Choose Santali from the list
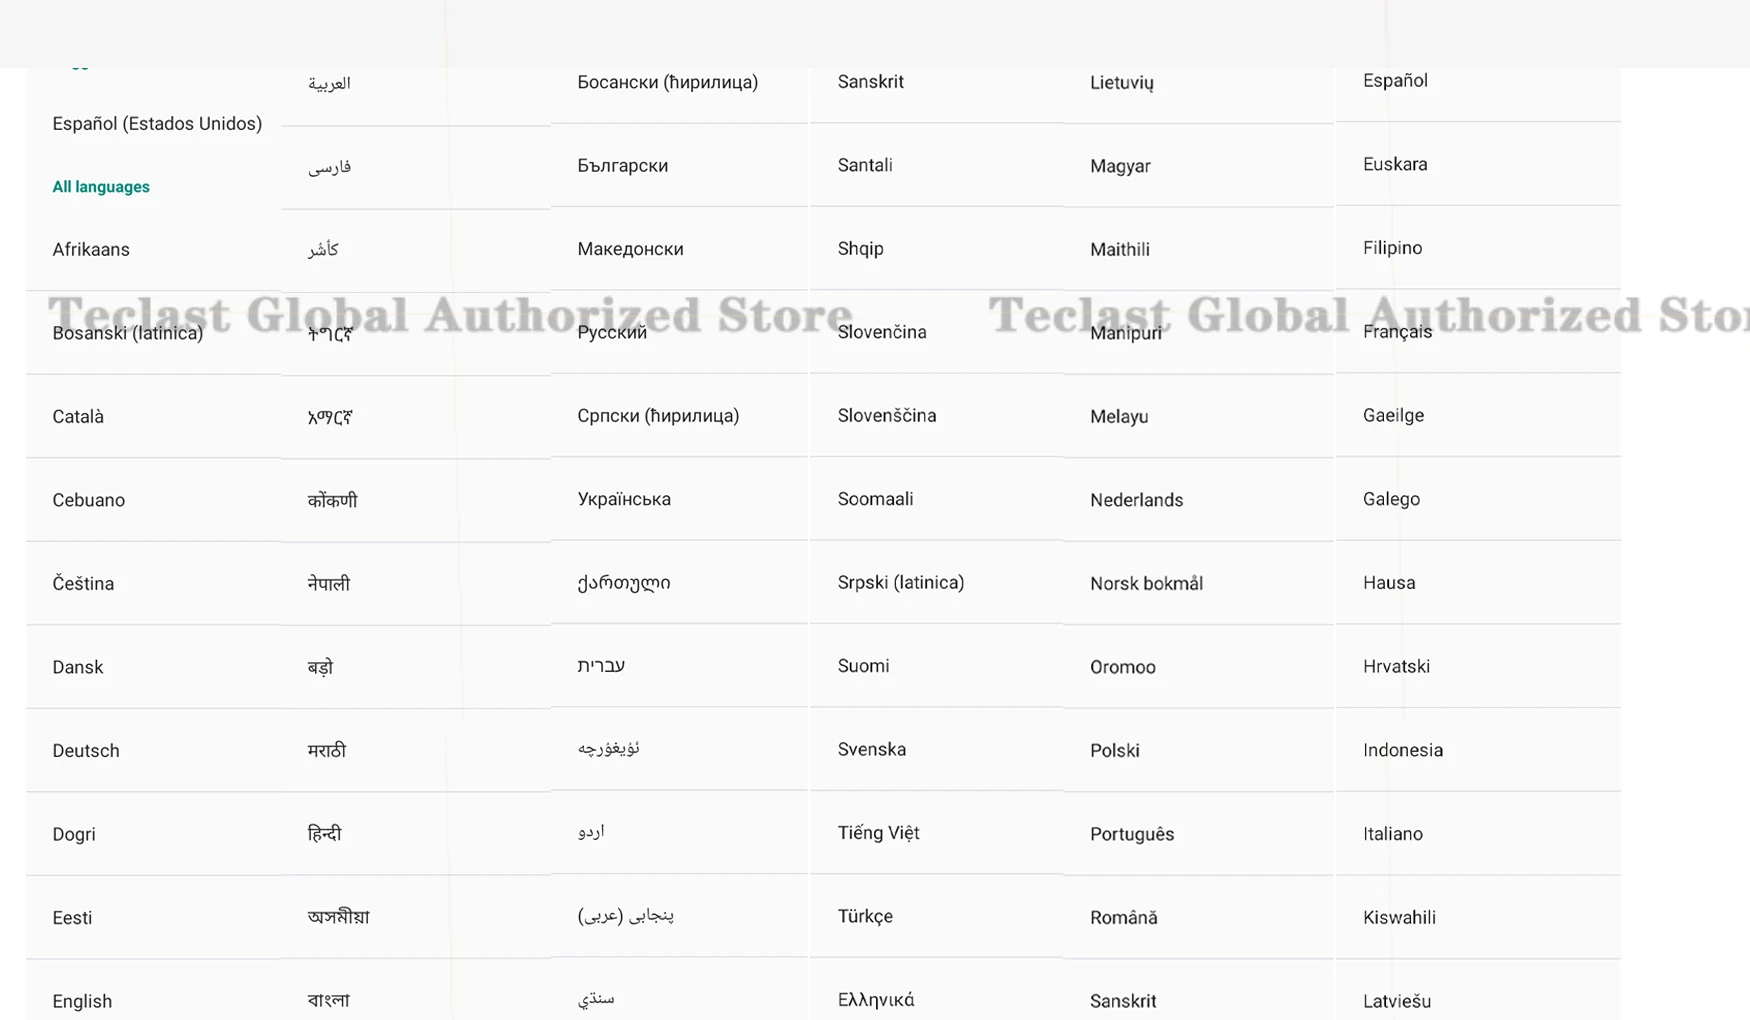The height and width of the screenshot is (1020, 1750). pyautogui.click(x=865, y=165)
